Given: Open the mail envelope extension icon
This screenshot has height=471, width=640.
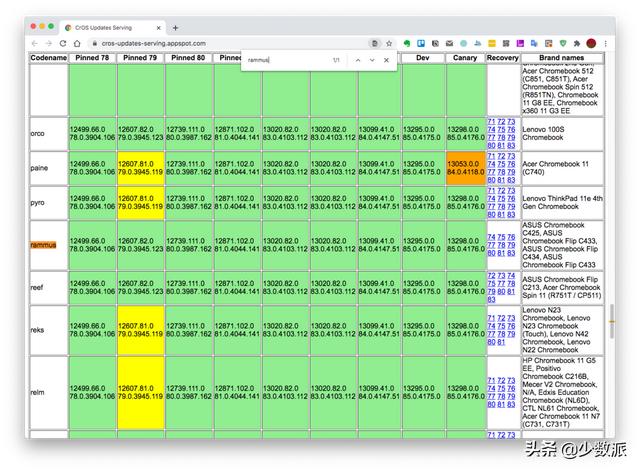Looking at the screenshot, I should pyautogui.click(x=449, y=43).
